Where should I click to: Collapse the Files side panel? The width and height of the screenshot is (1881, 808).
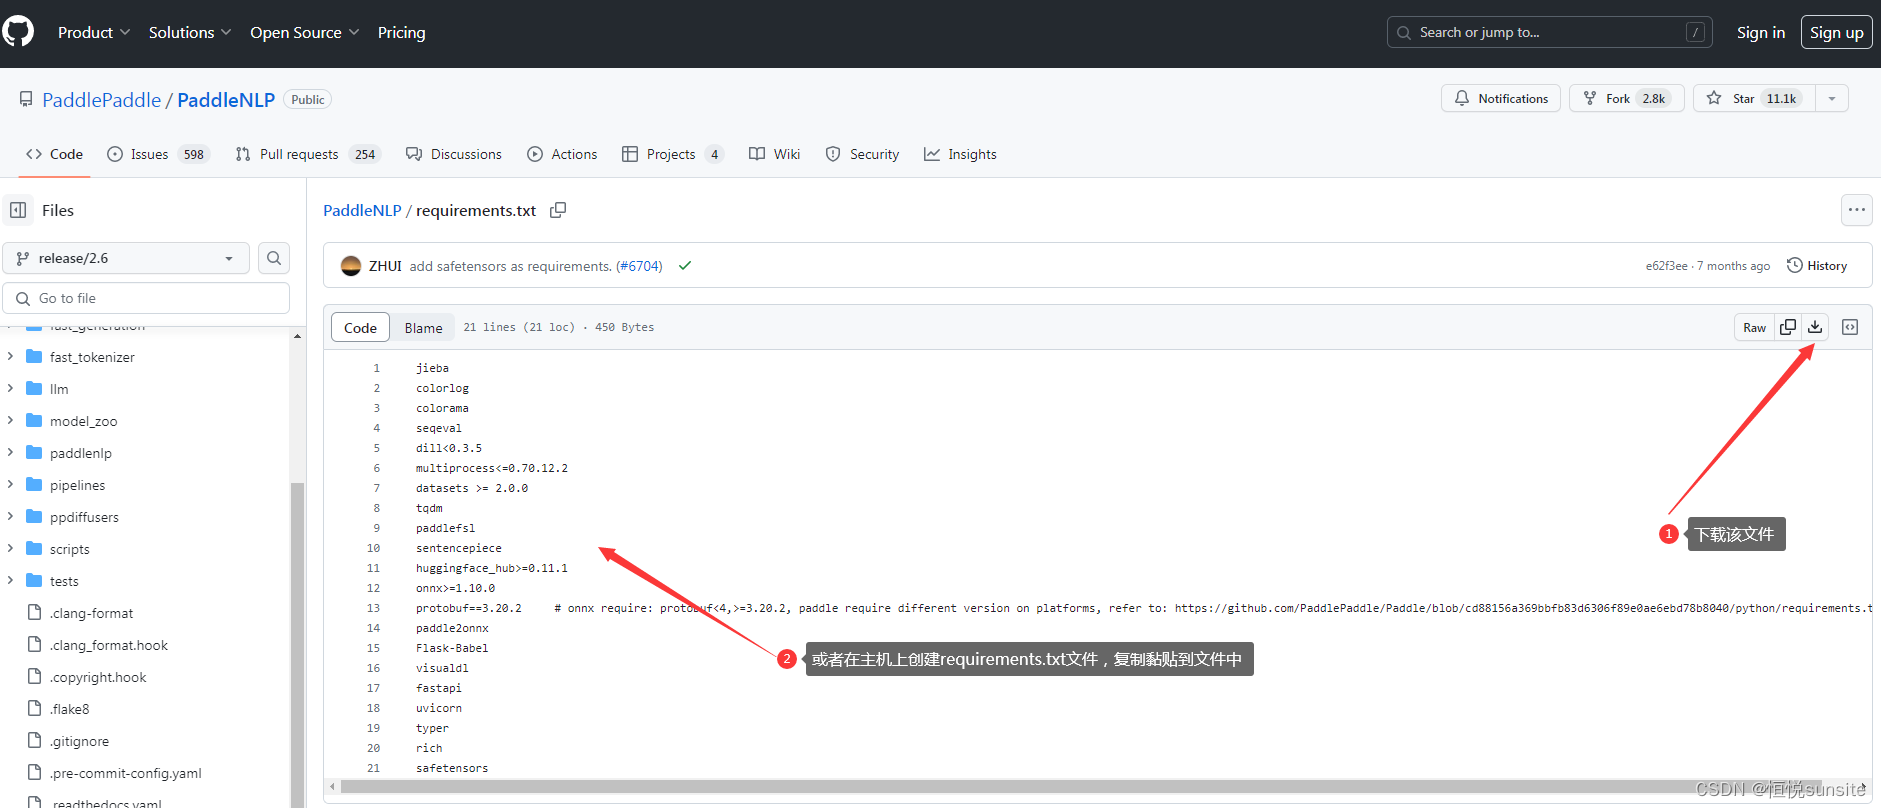[18, 210]
